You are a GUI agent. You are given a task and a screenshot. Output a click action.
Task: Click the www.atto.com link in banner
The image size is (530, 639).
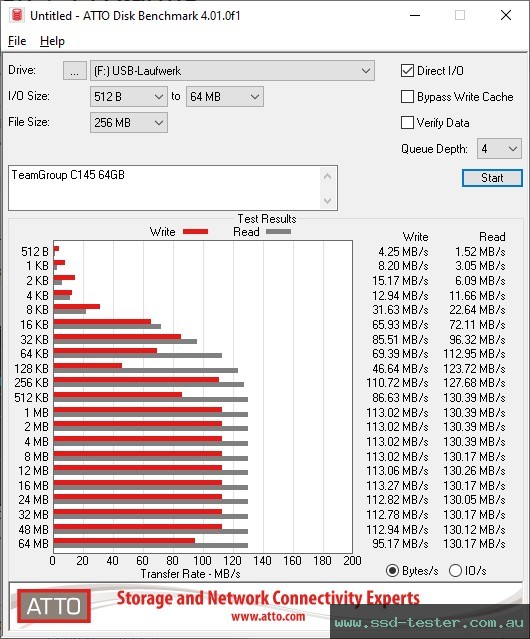pyautogui.click(x=268, y=617)
